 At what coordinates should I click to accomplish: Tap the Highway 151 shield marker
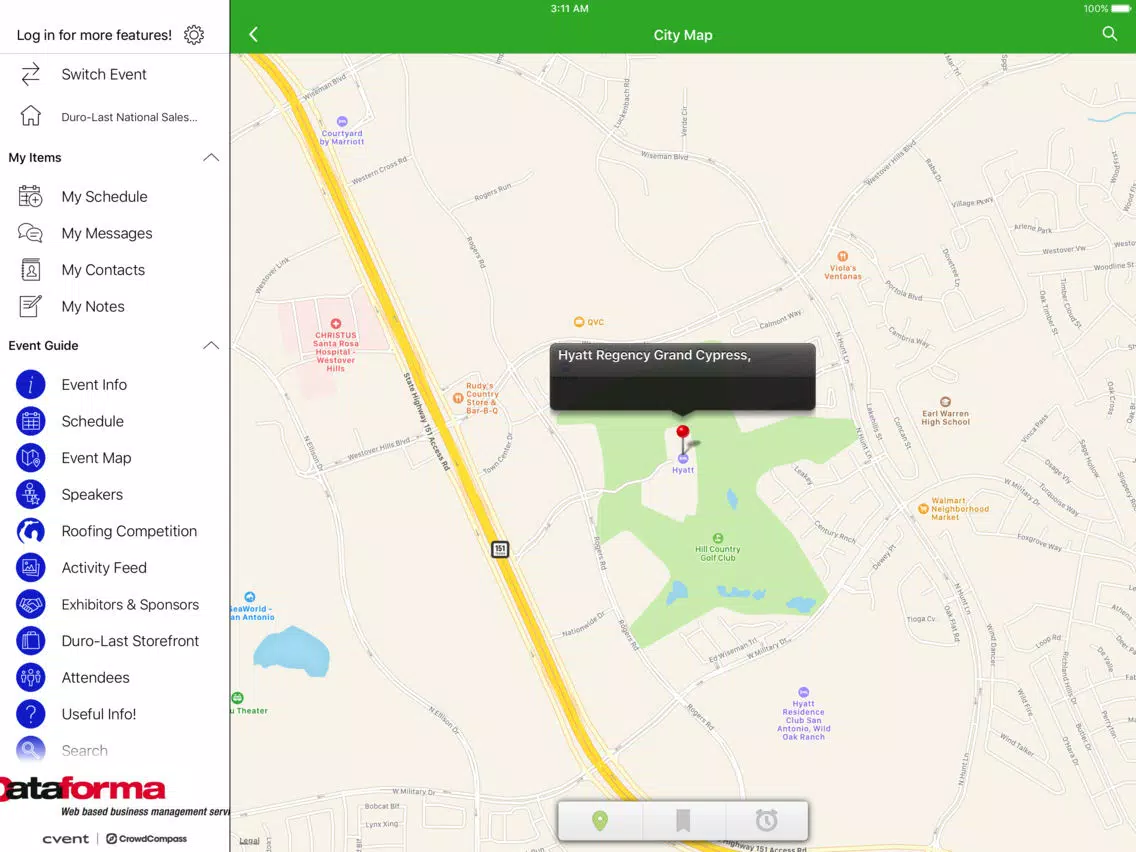[500, 549]
